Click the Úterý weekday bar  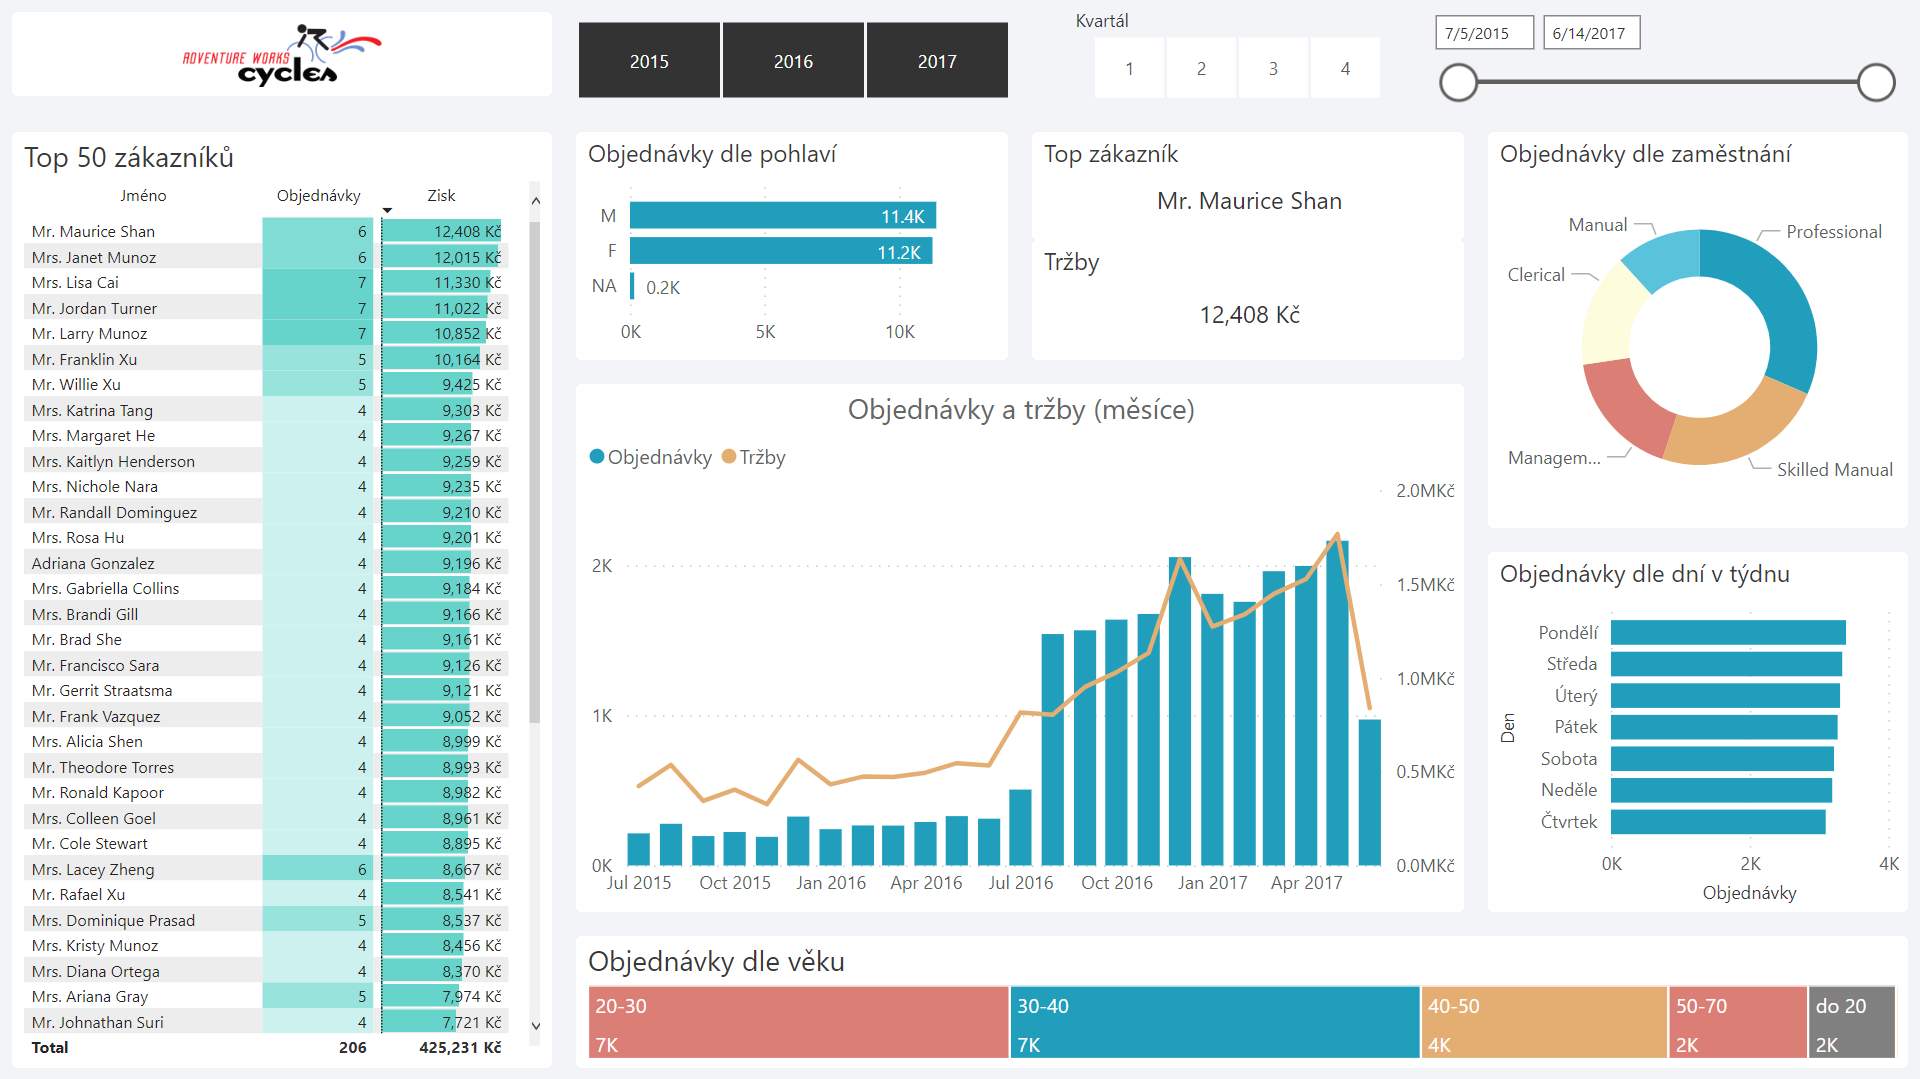coord(1725,696)
